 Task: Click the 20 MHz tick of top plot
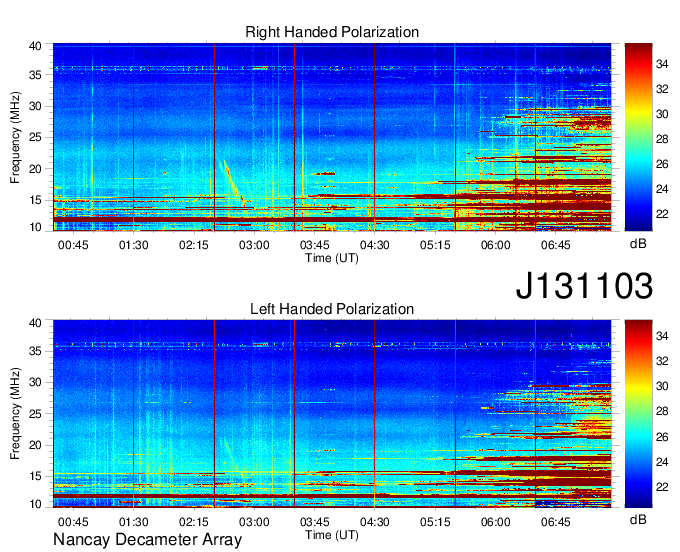point(35,169)
